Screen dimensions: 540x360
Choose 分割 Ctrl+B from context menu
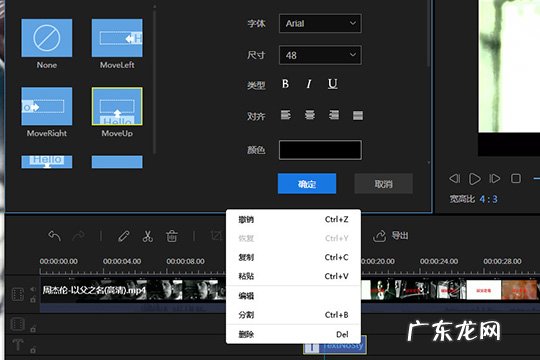[x=293, y=315]
